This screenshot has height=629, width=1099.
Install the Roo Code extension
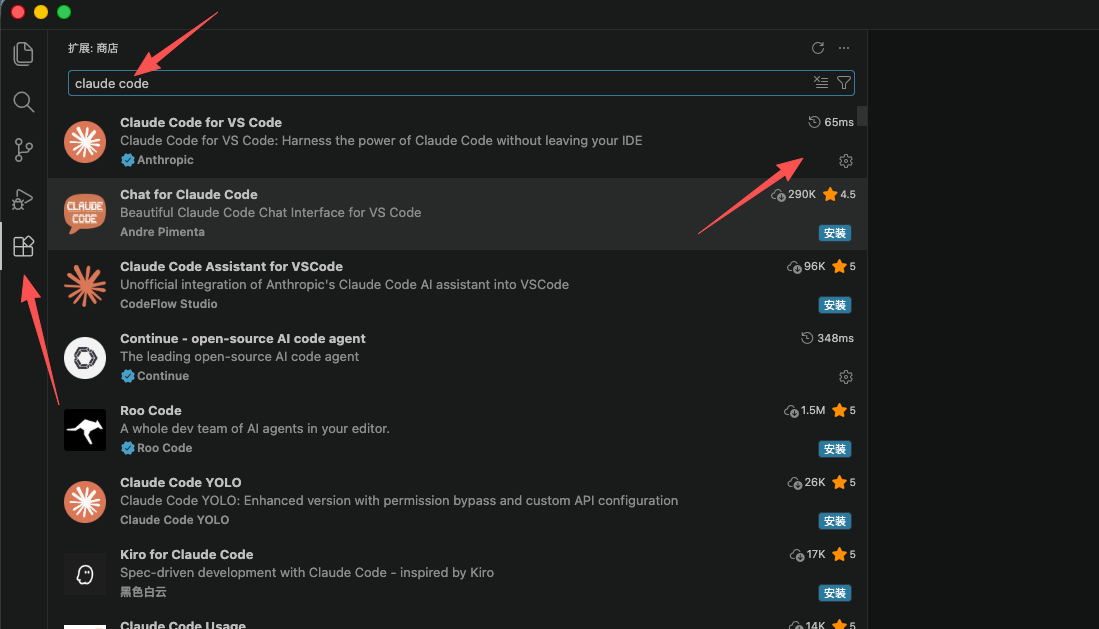pyautogui.click(x=835, y=449)
